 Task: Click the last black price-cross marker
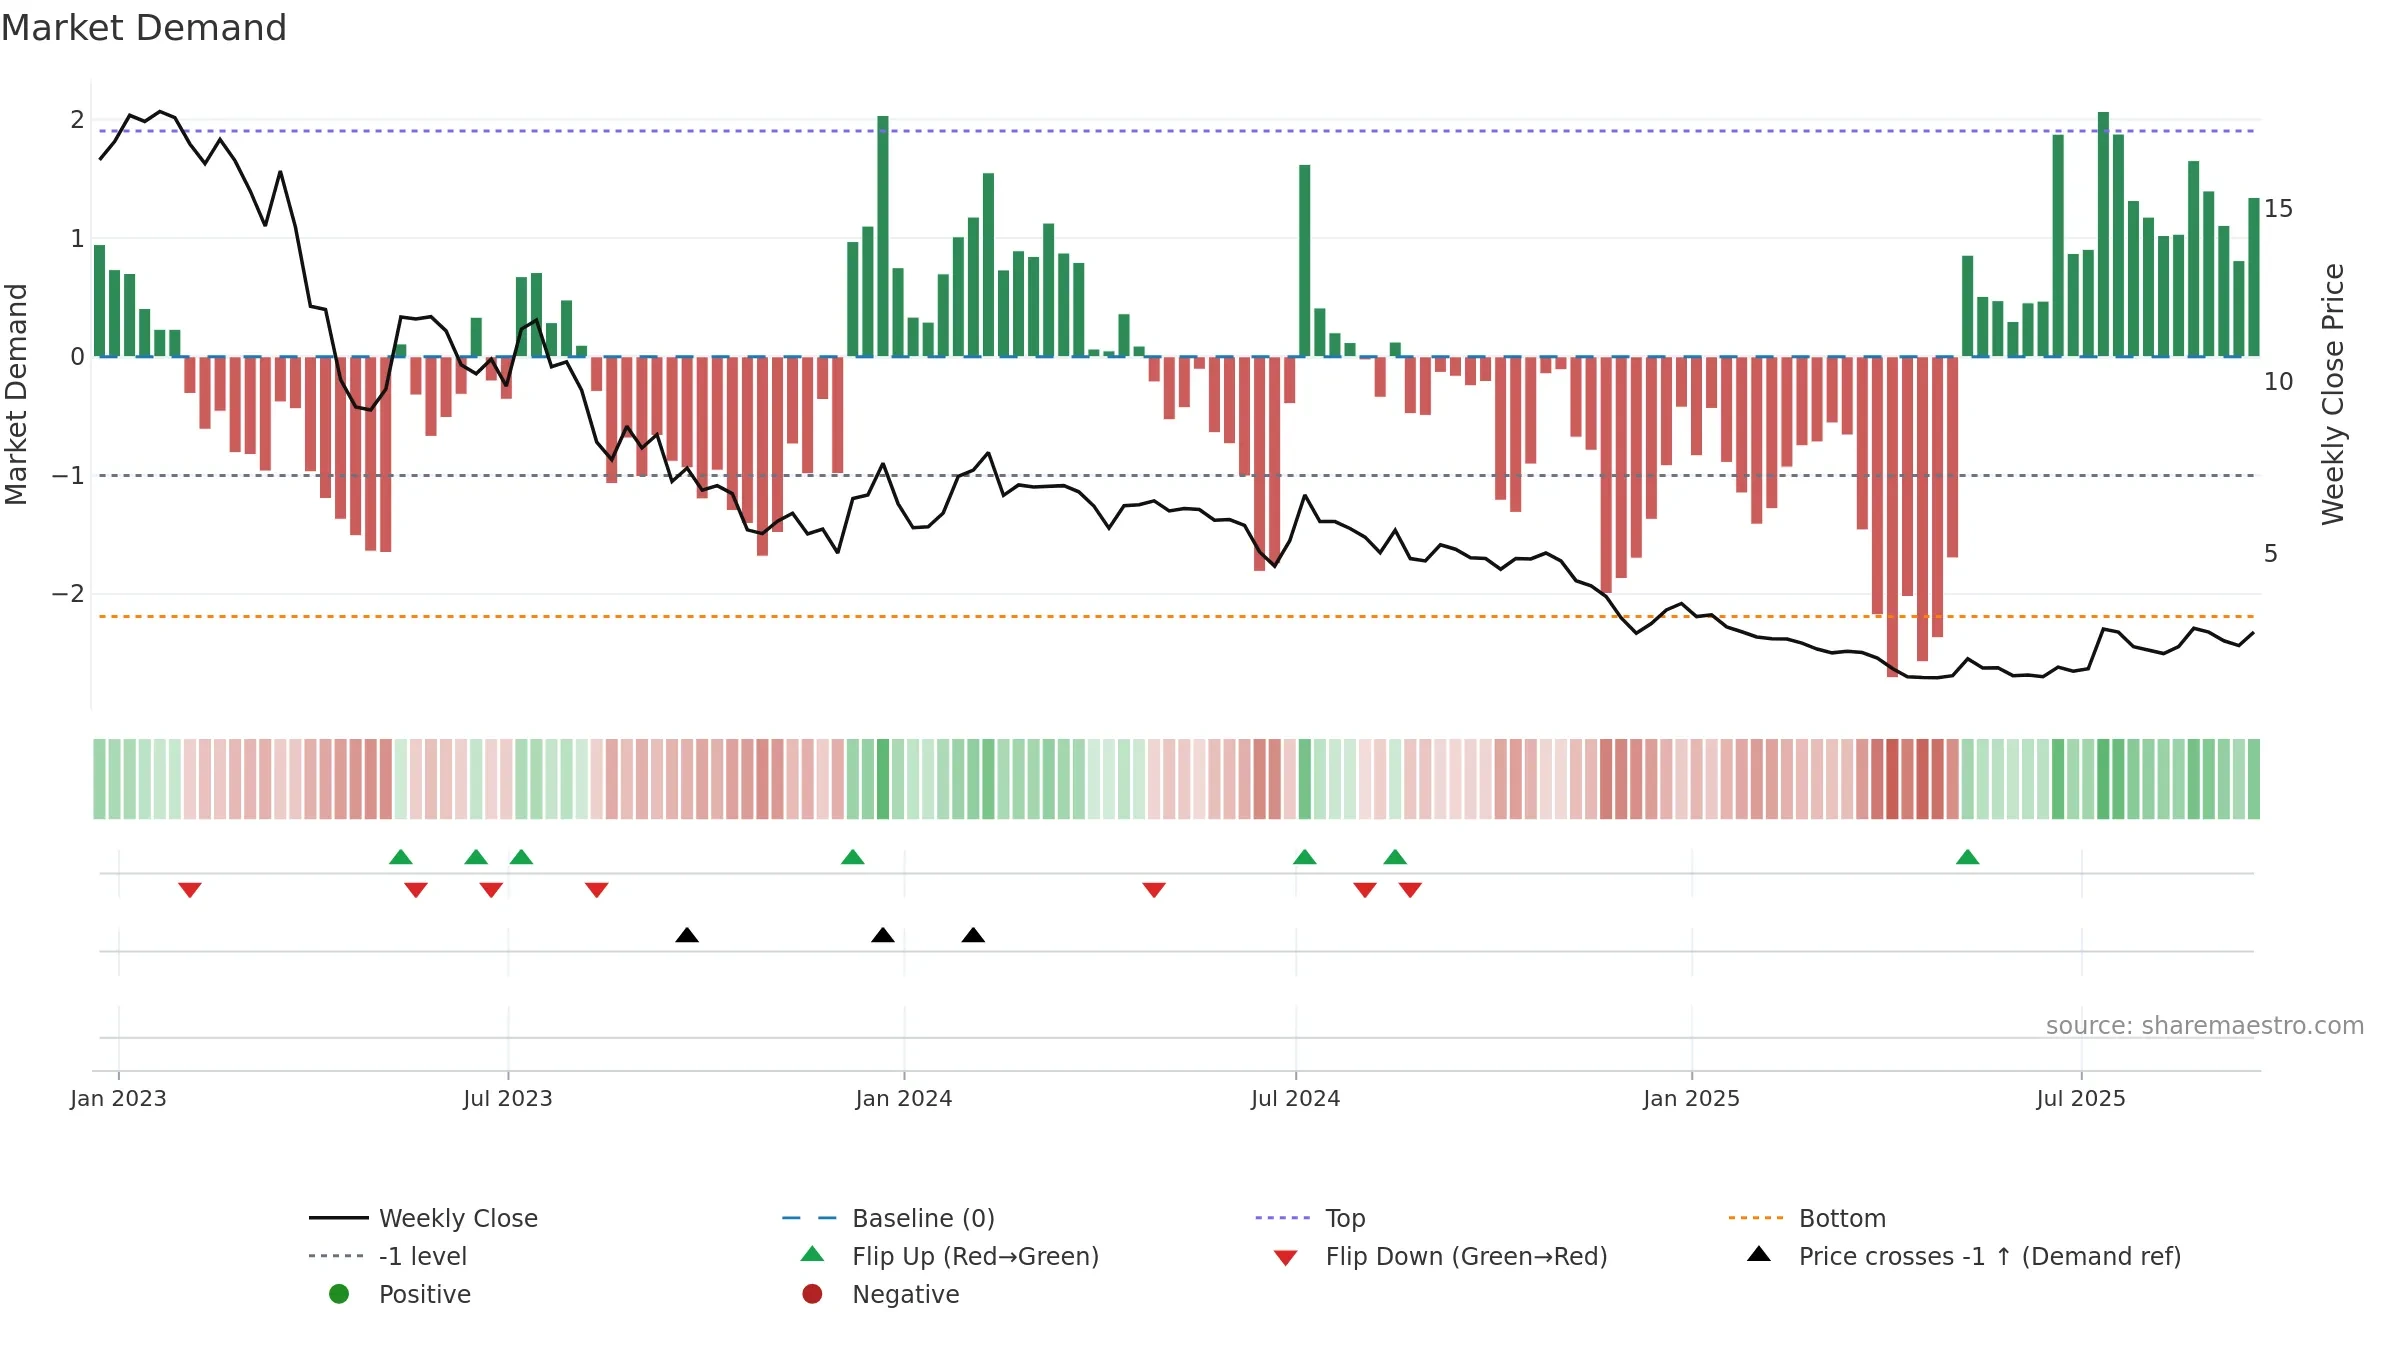[x=973, y=935]
